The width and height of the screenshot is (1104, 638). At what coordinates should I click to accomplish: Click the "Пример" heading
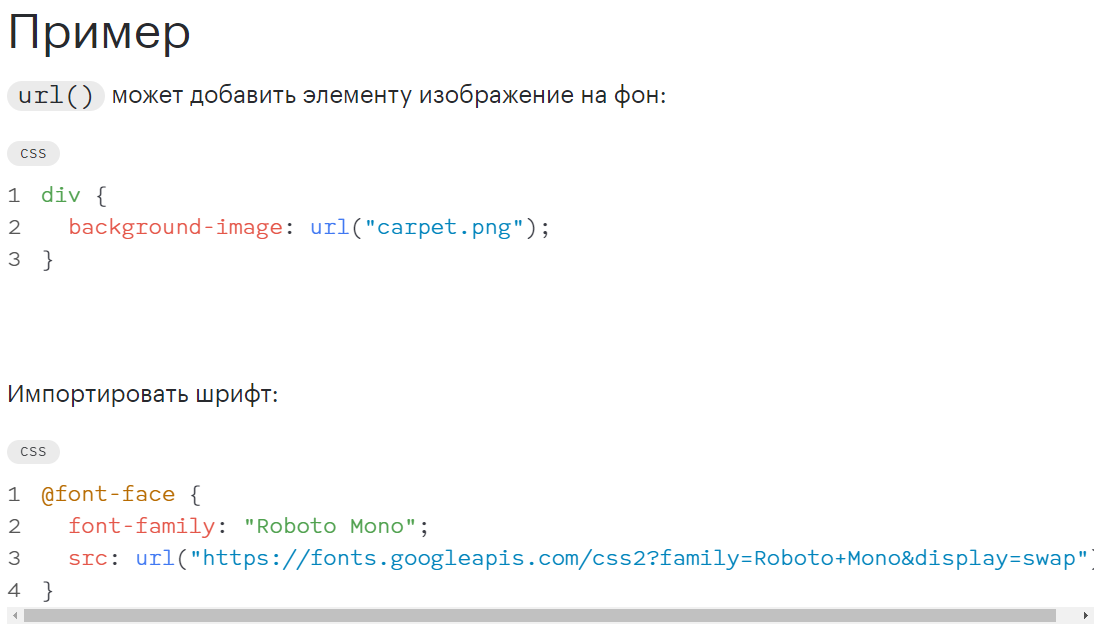click(99, 33)
